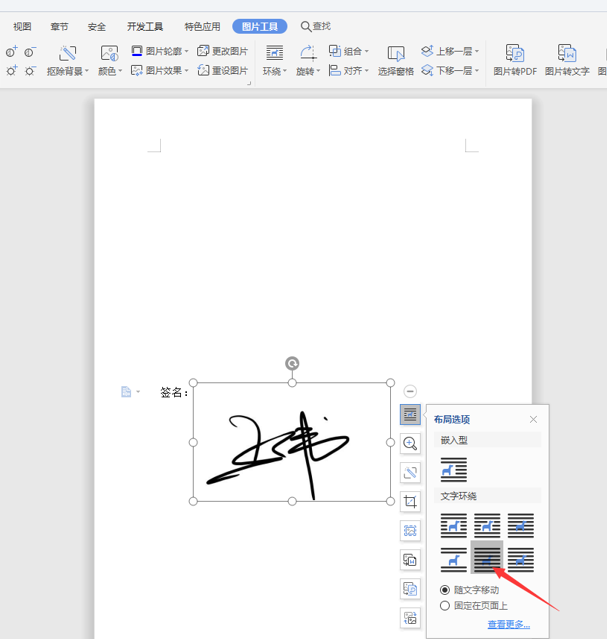The height and width of the screenshot is (639, 607).
Task: Switch to the 特色应用 tab
Action: pyautogui.click(x=202, y=27)
